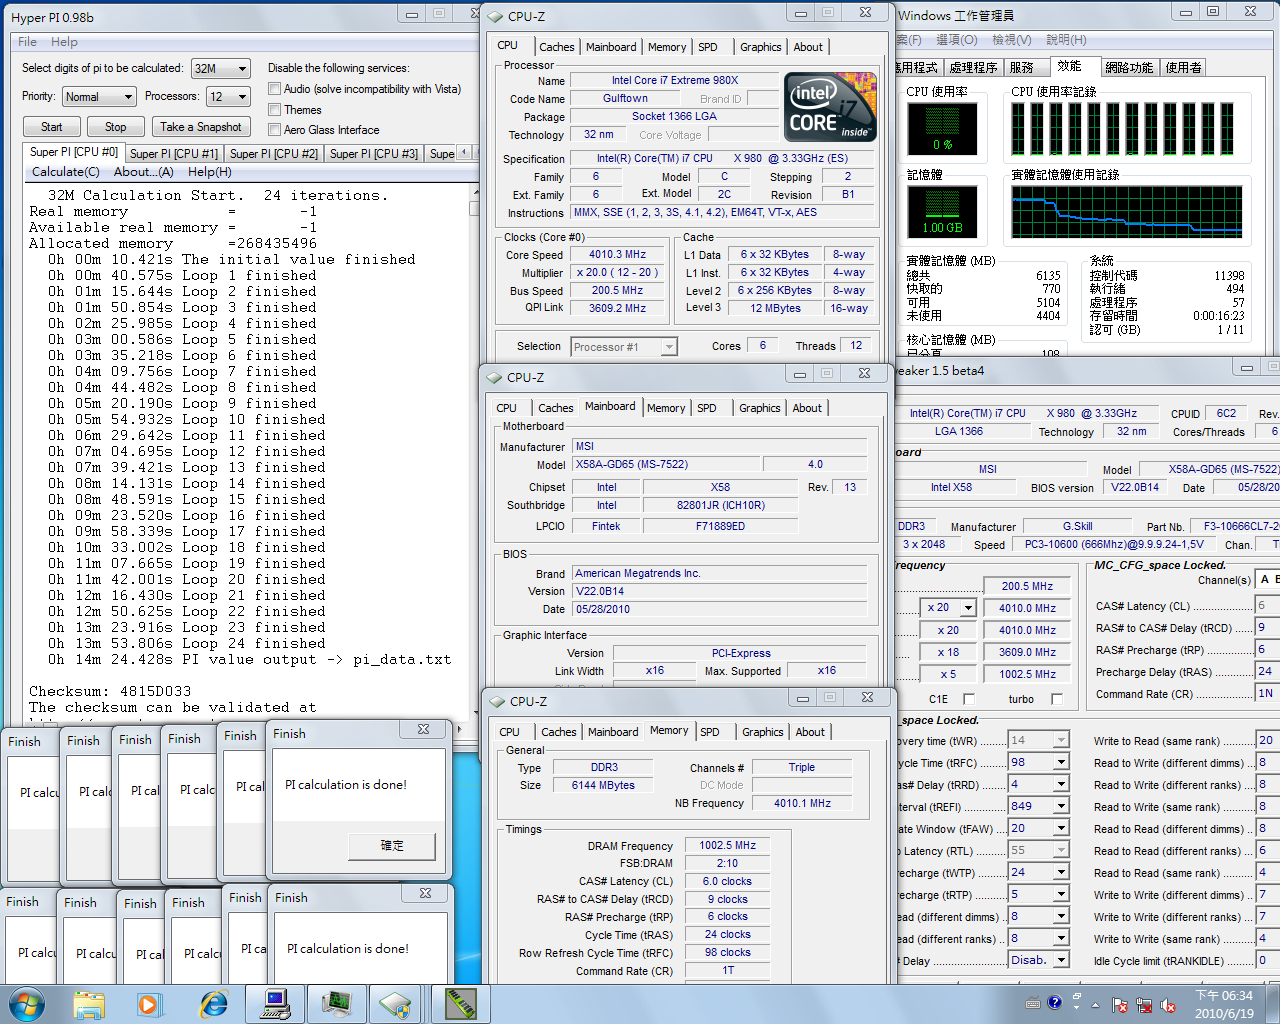Viewport: 1280px width, 1024px height.
Task: Open Task Manager 檢視(V) menu
Action: [1011, 40]
